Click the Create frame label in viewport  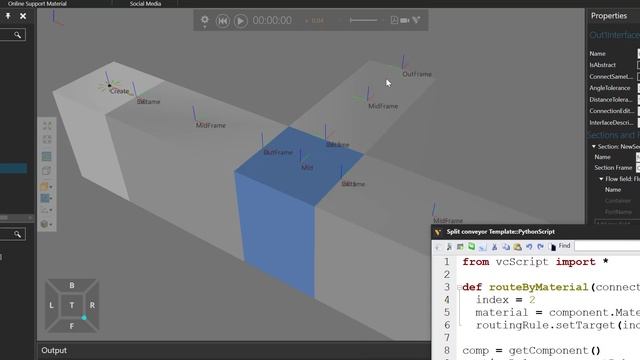[119, 91]
